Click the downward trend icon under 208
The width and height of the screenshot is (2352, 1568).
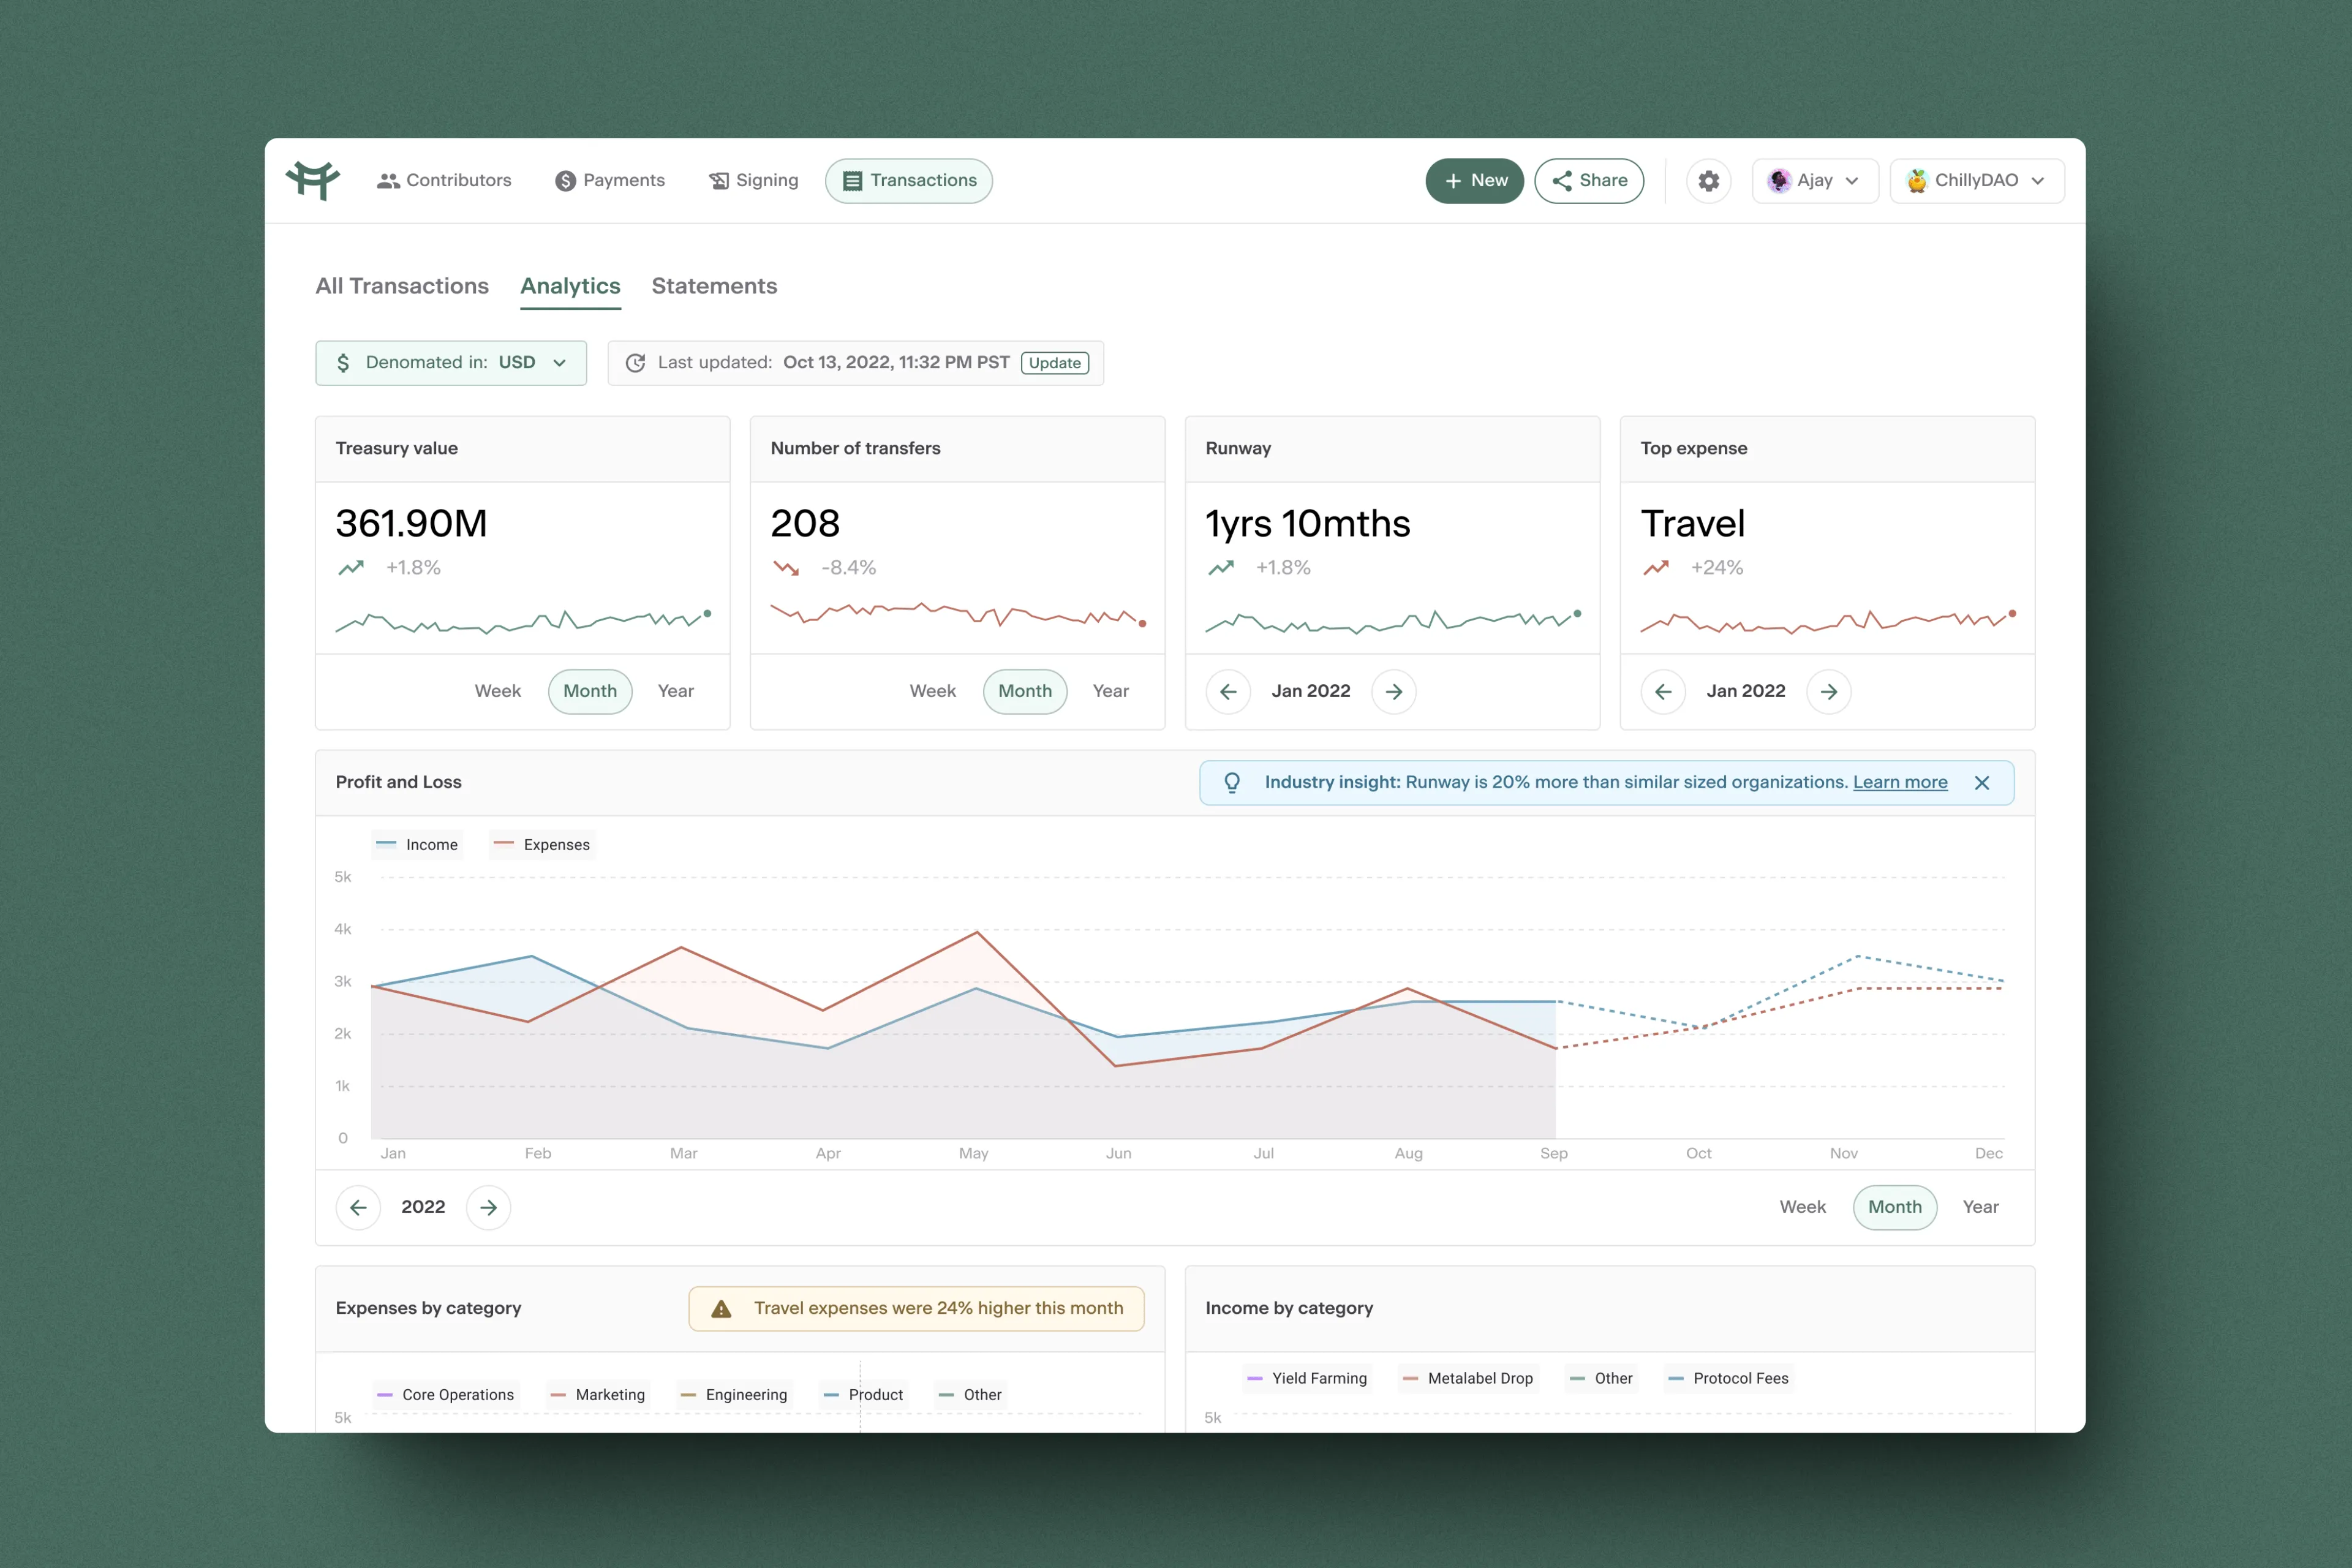coord(785,568)
